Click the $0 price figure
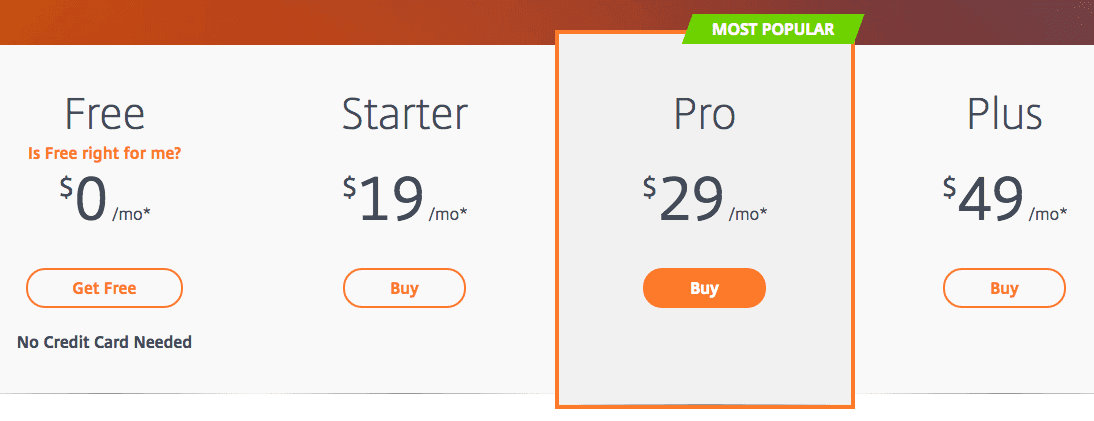 84,198
